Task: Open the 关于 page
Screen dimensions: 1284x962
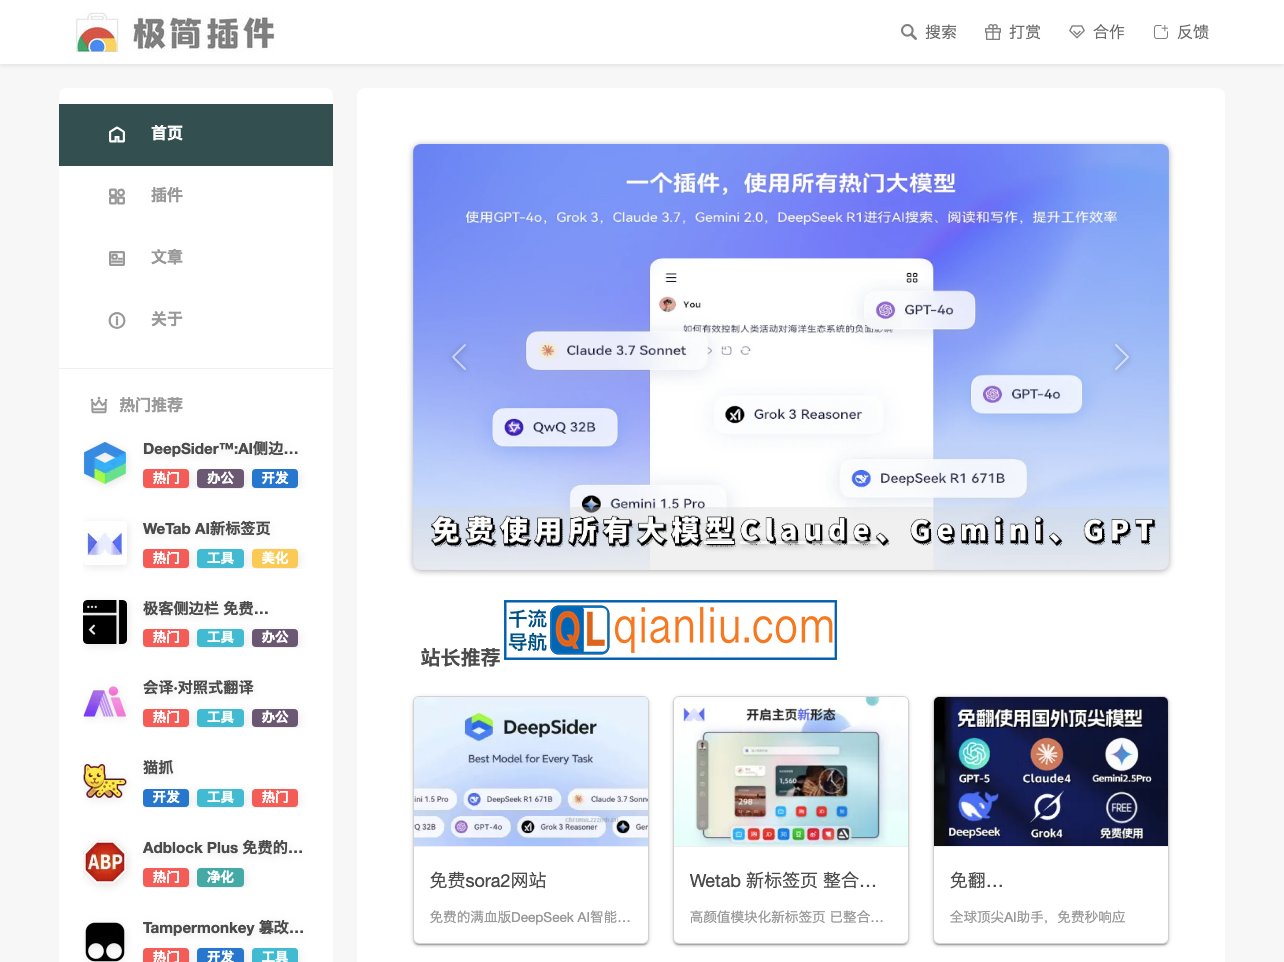Action: pyautogui.click(x=166, y=319)
